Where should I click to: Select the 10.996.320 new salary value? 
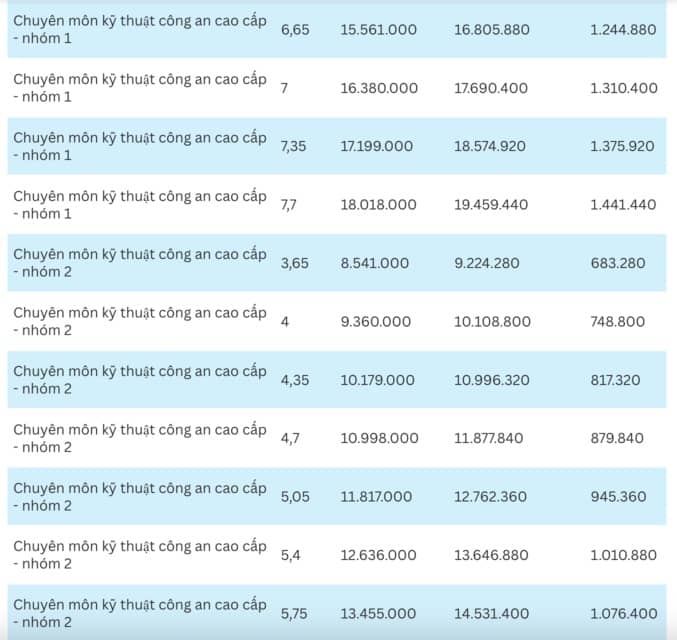click(x=492, y=380)
